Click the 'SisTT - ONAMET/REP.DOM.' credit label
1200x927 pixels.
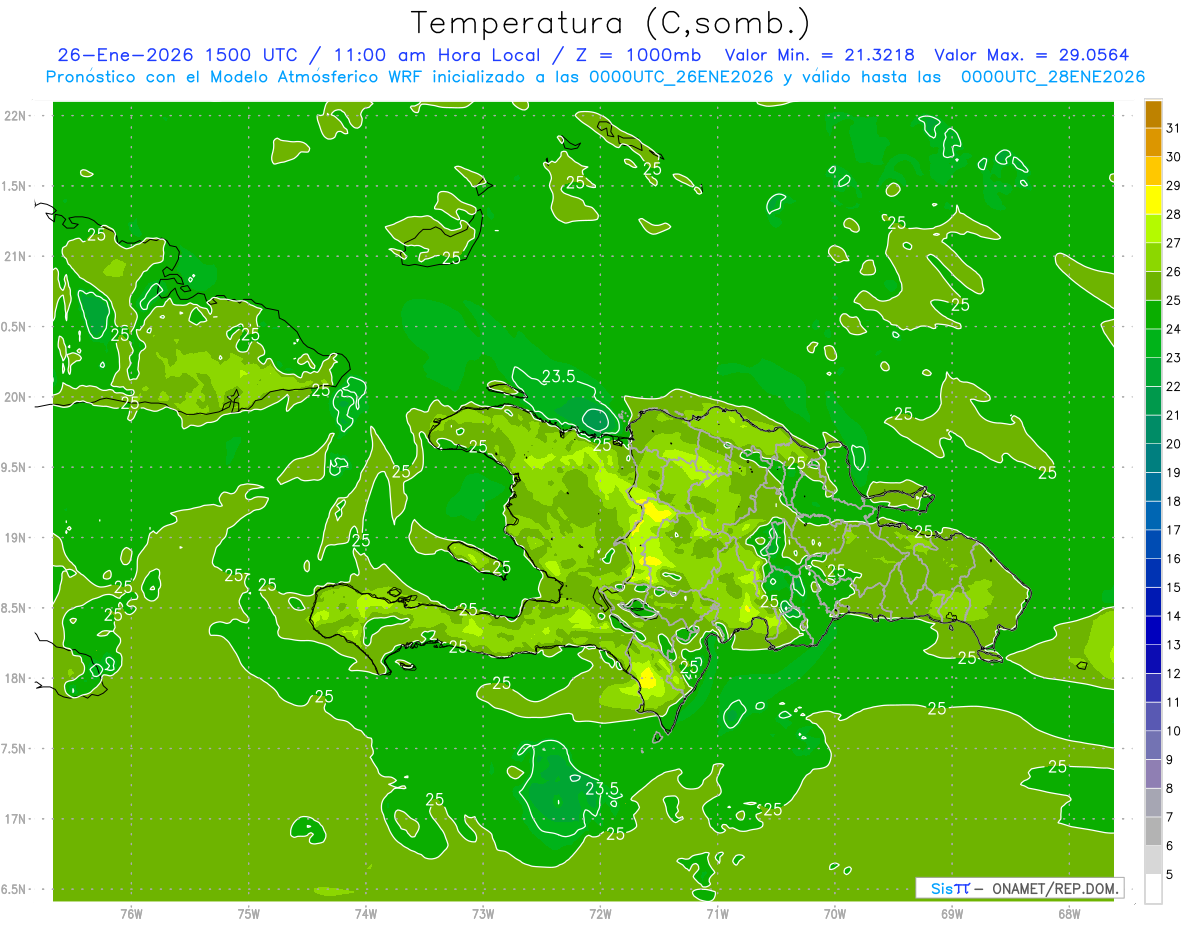point(1019,888)
